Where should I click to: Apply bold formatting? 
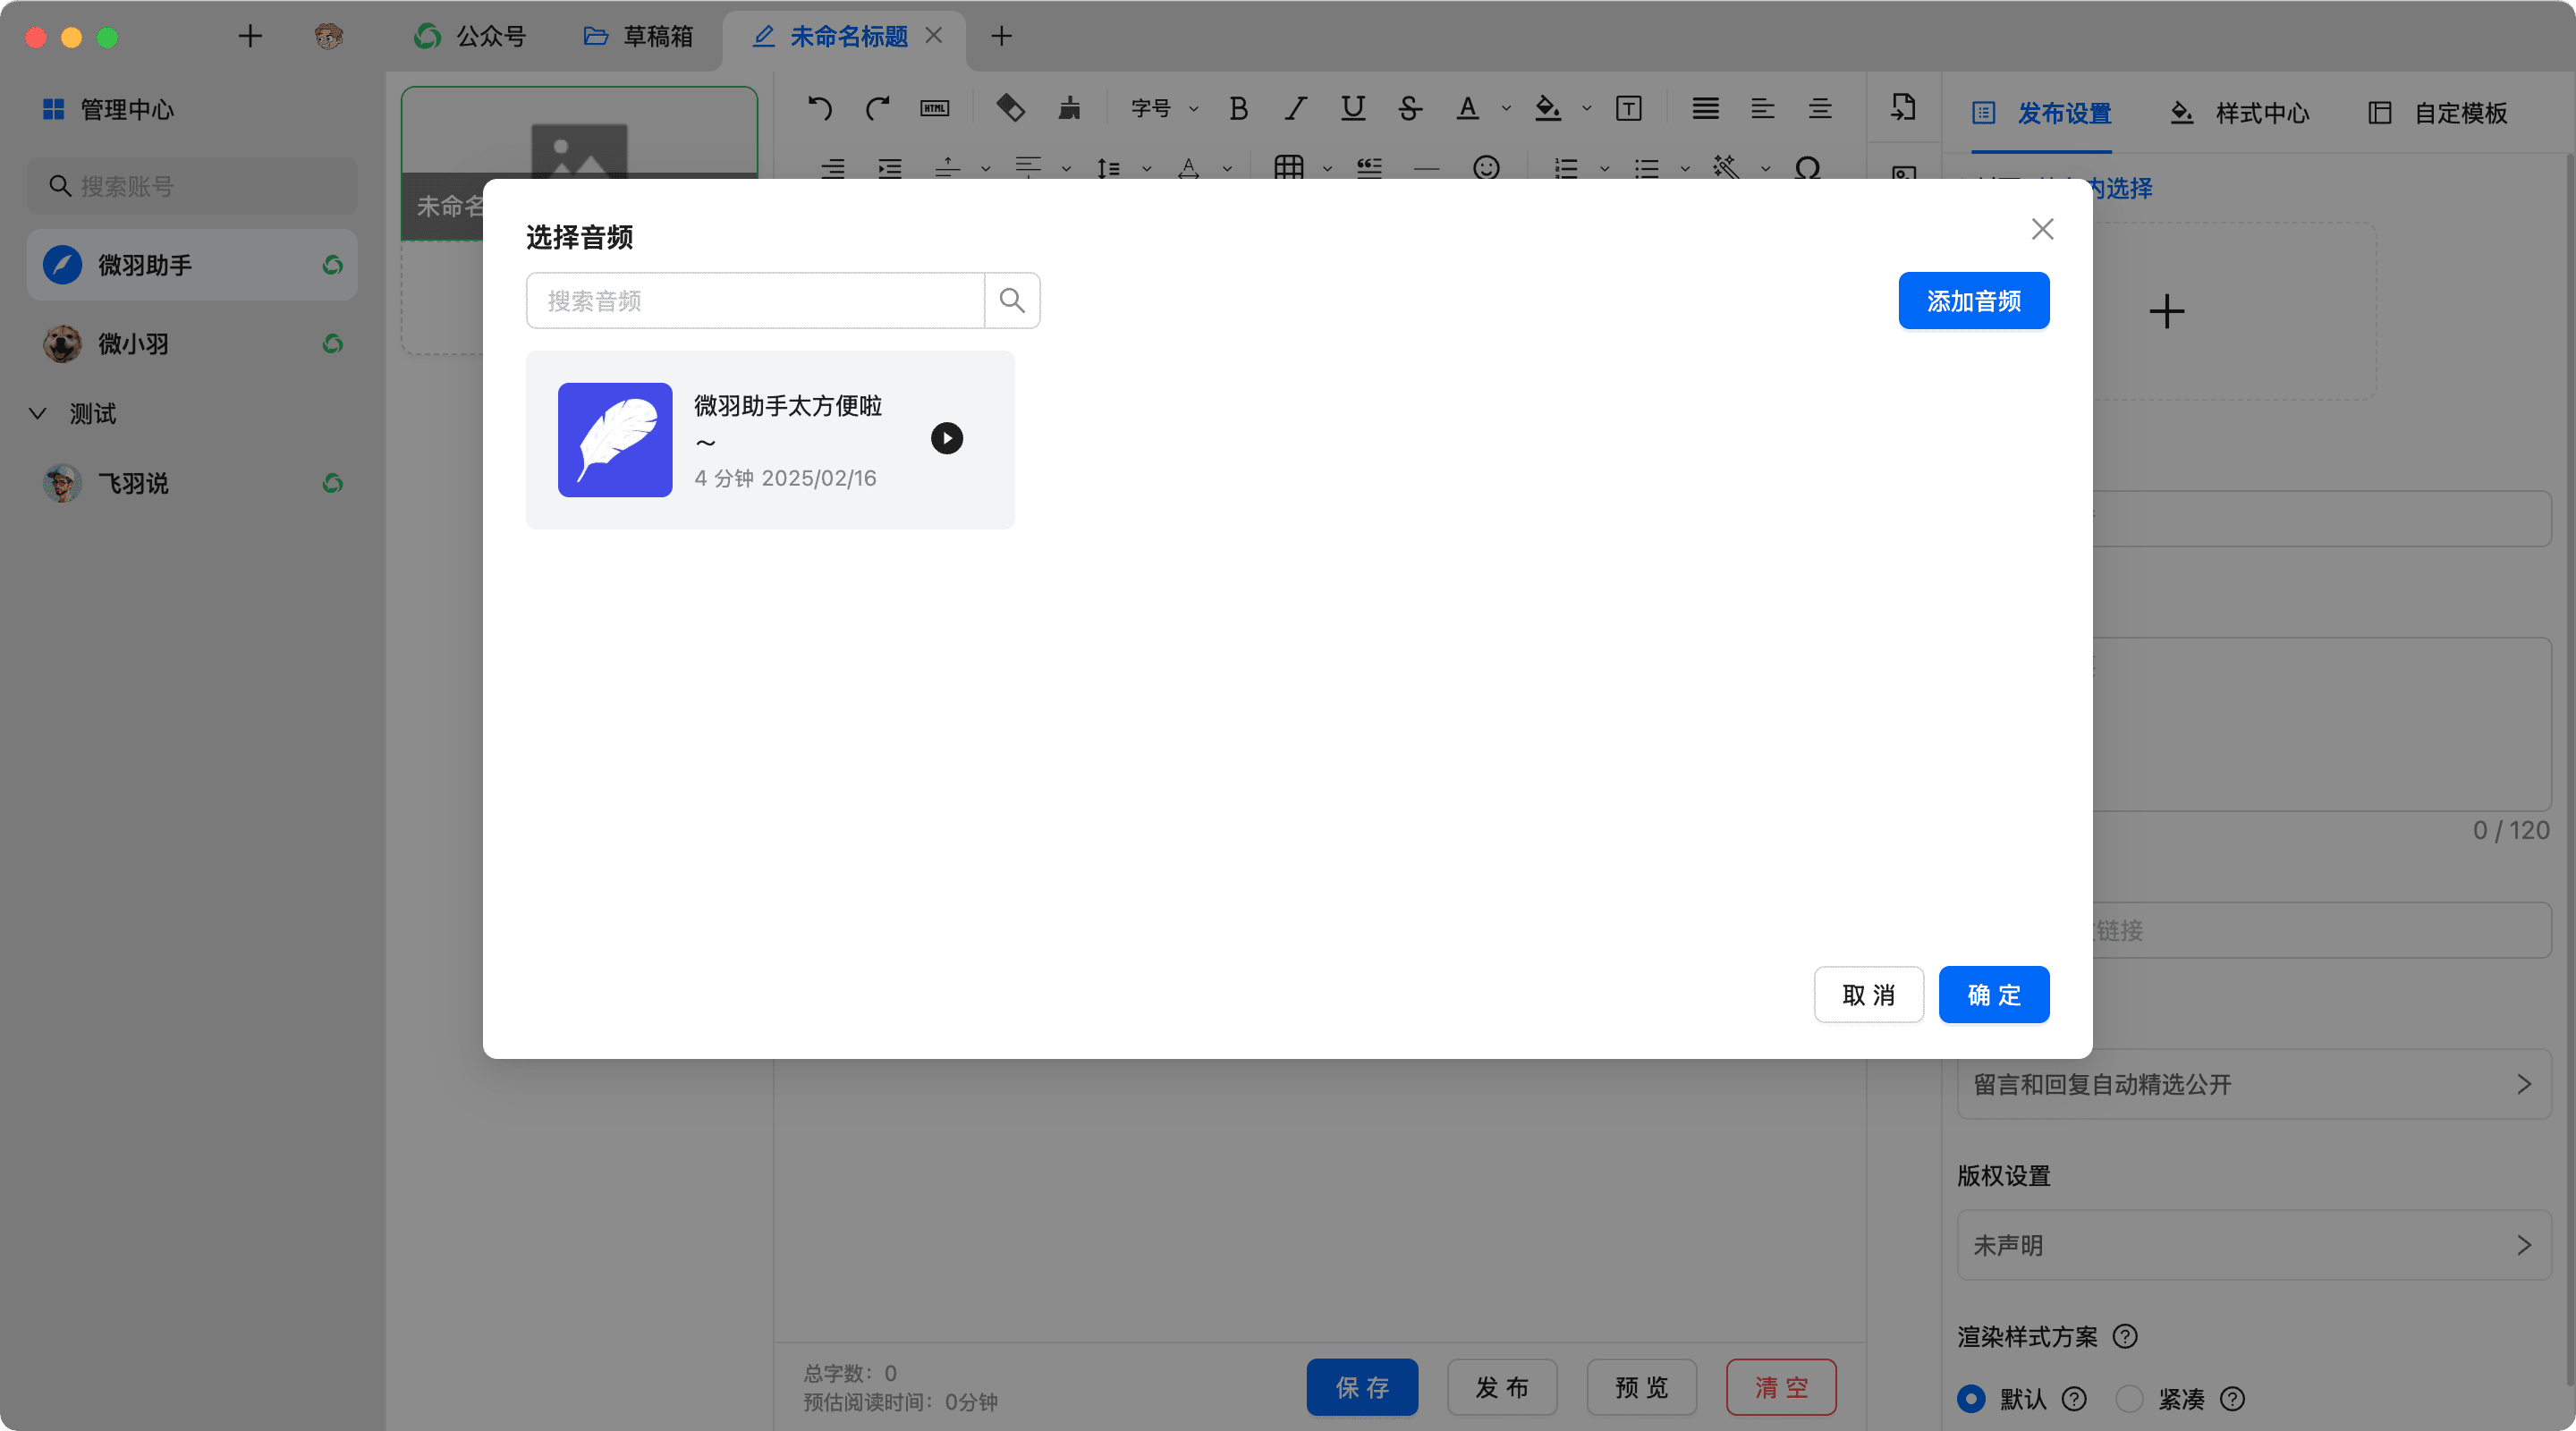(x=1238, y=108)
